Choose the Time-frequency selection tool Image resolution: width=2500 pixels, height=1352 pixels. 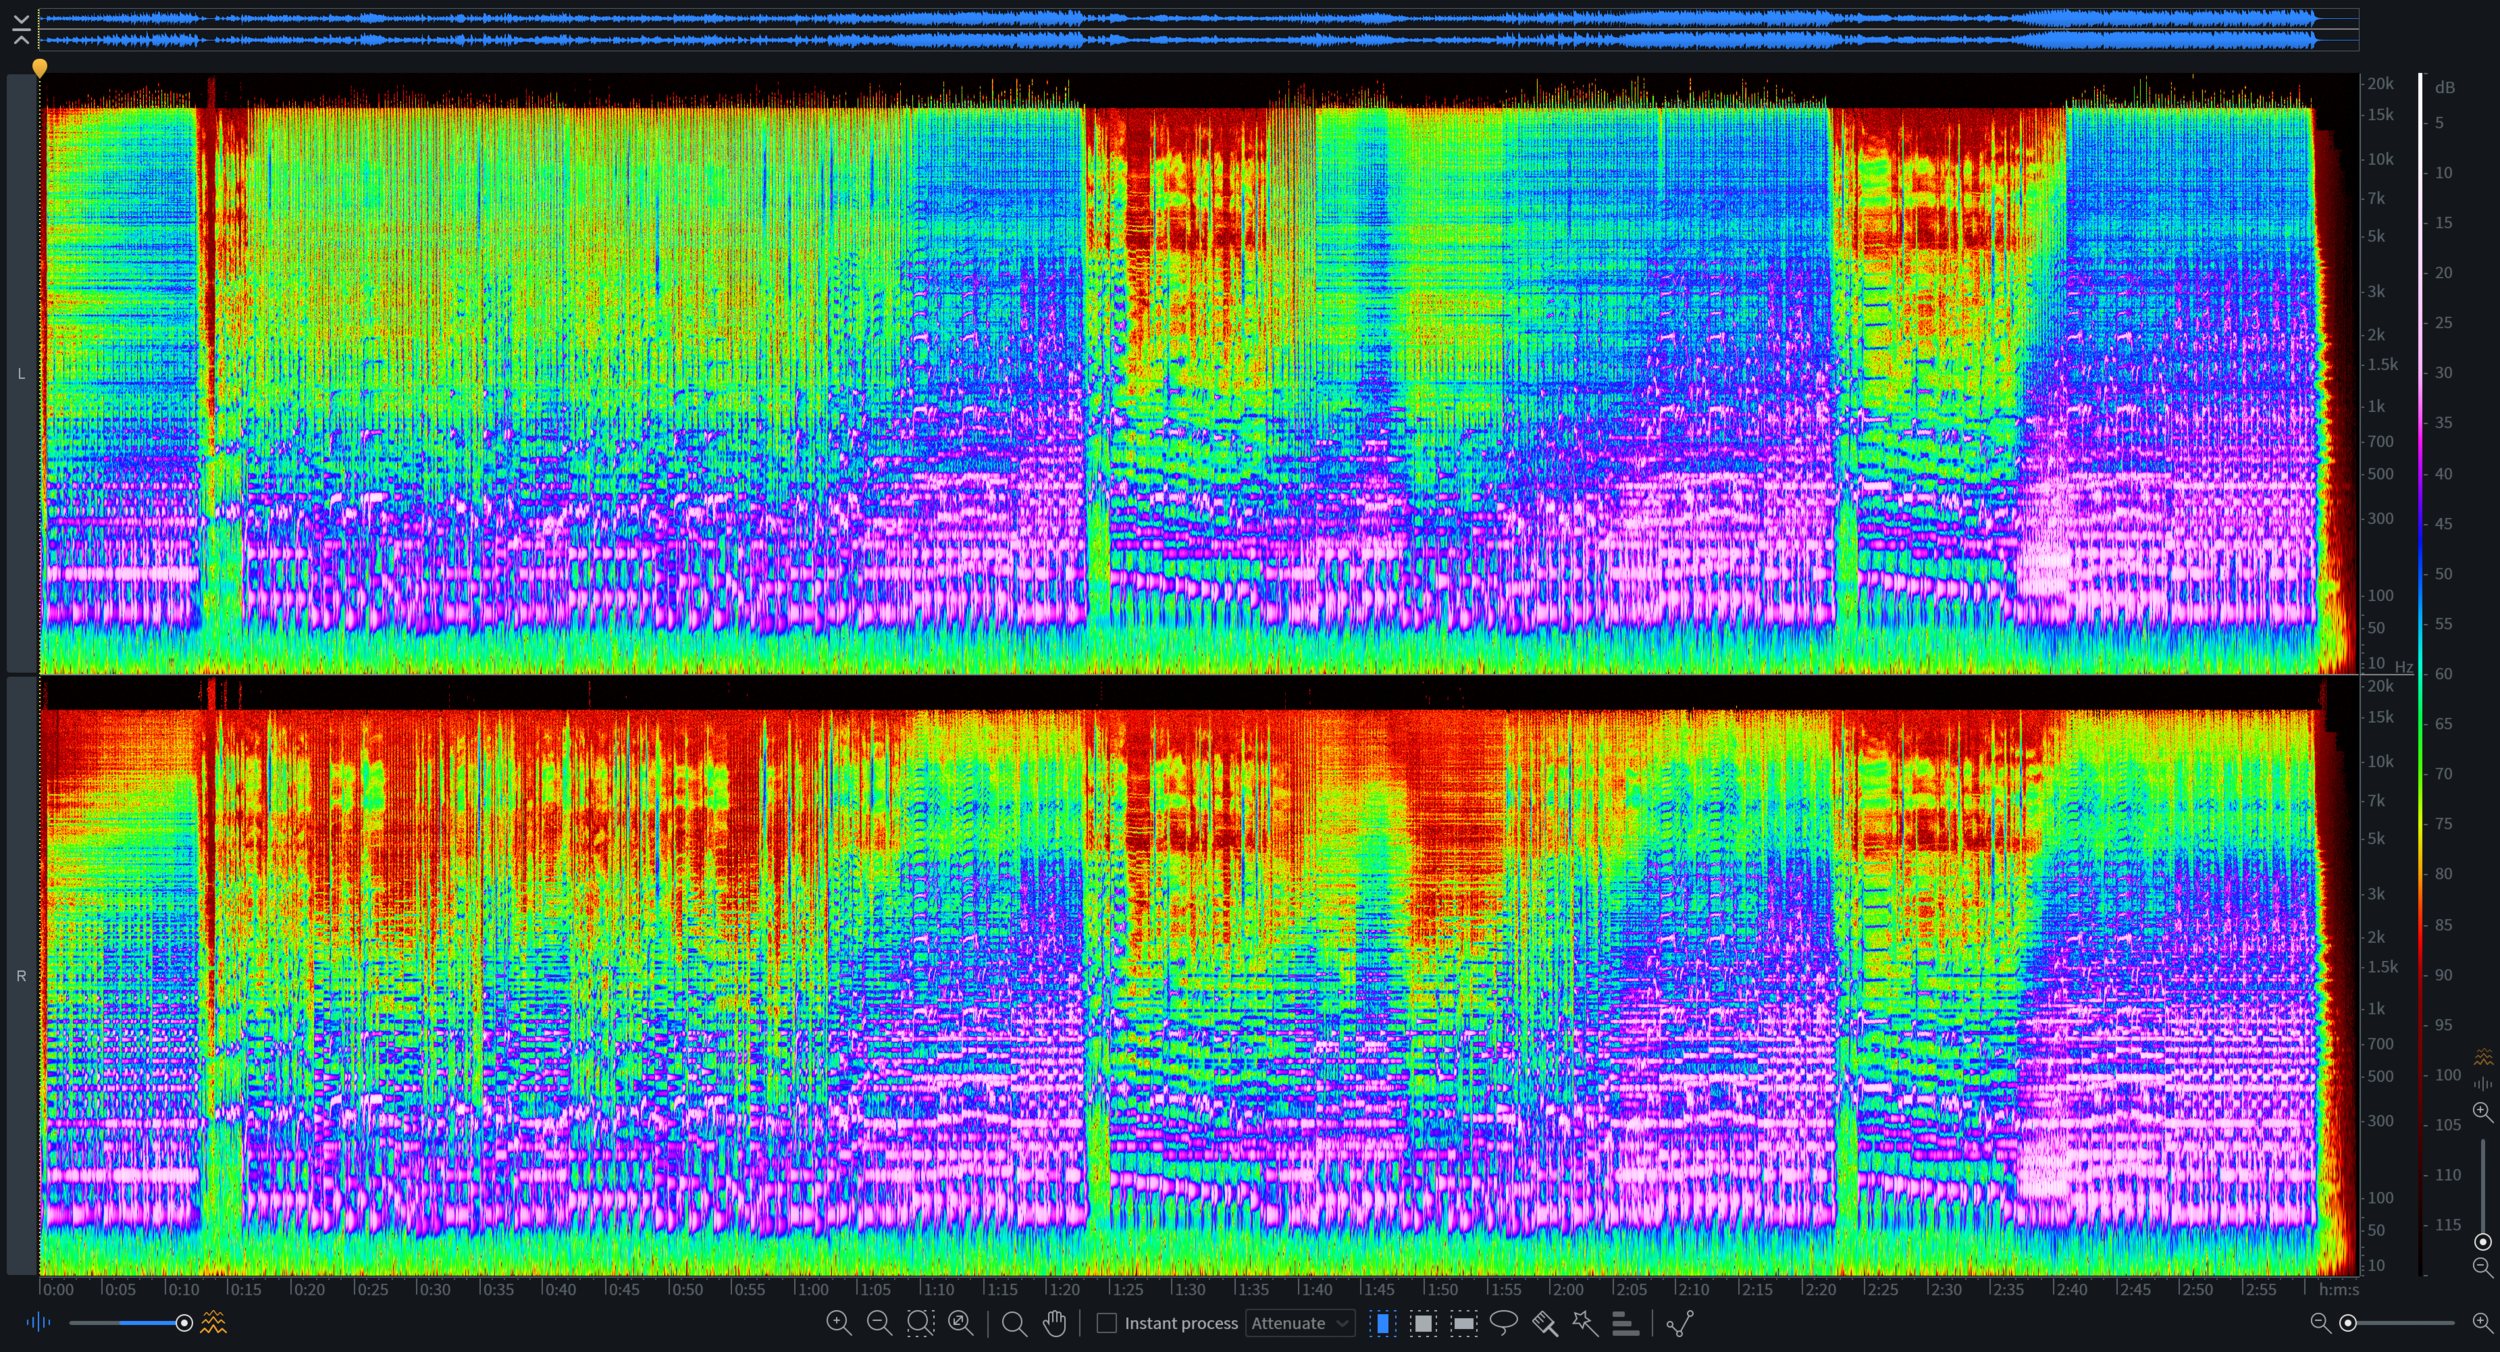click(1423, 1323)
